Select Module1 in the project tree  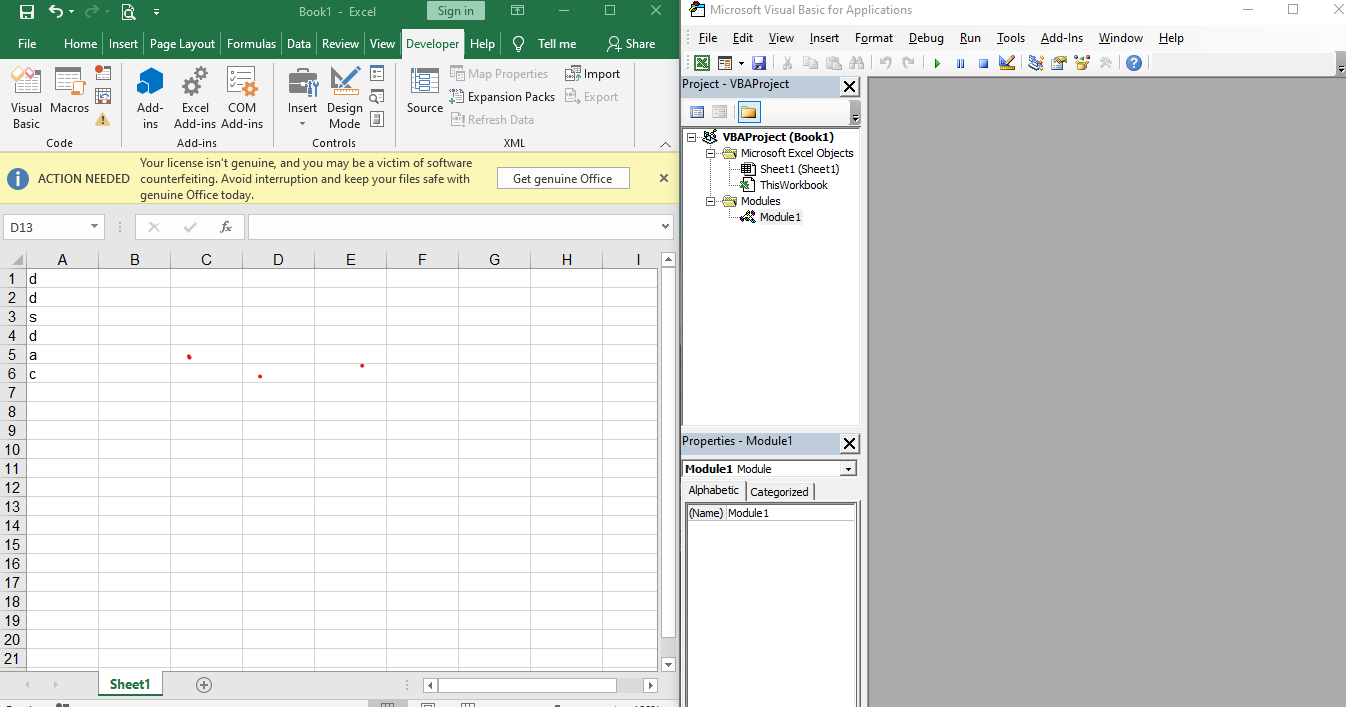tap(780, 217)
